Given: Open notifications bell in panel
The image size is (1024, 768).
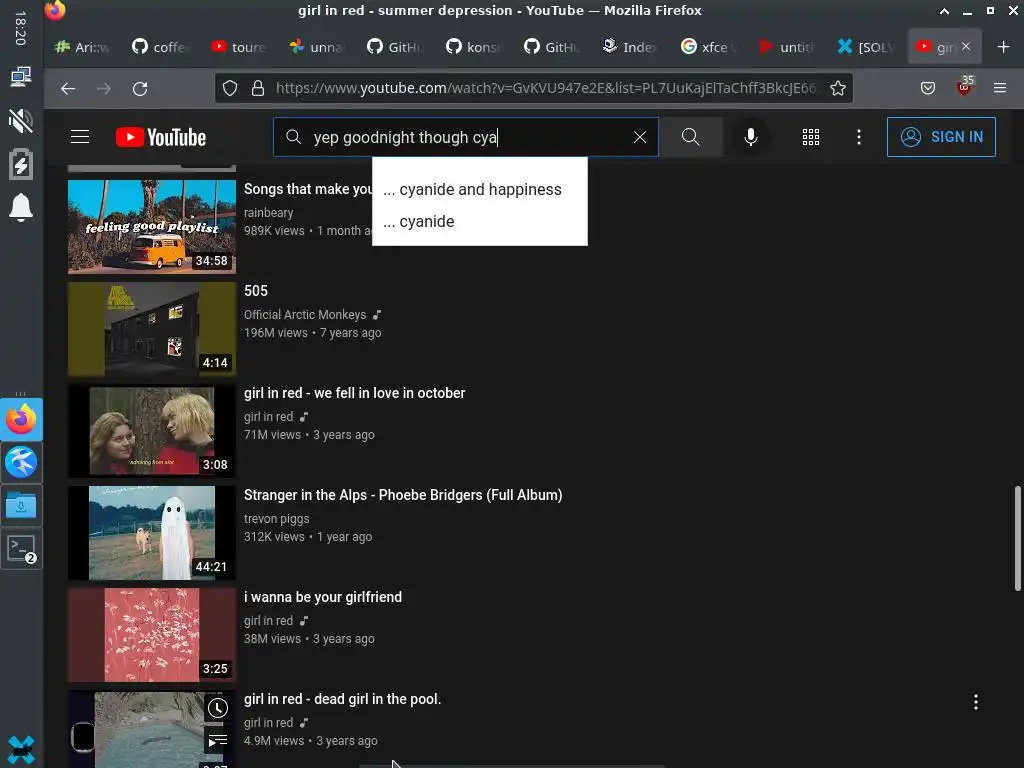Looking at the screenshot, I should pyautogui.click(x=21, y=208).
